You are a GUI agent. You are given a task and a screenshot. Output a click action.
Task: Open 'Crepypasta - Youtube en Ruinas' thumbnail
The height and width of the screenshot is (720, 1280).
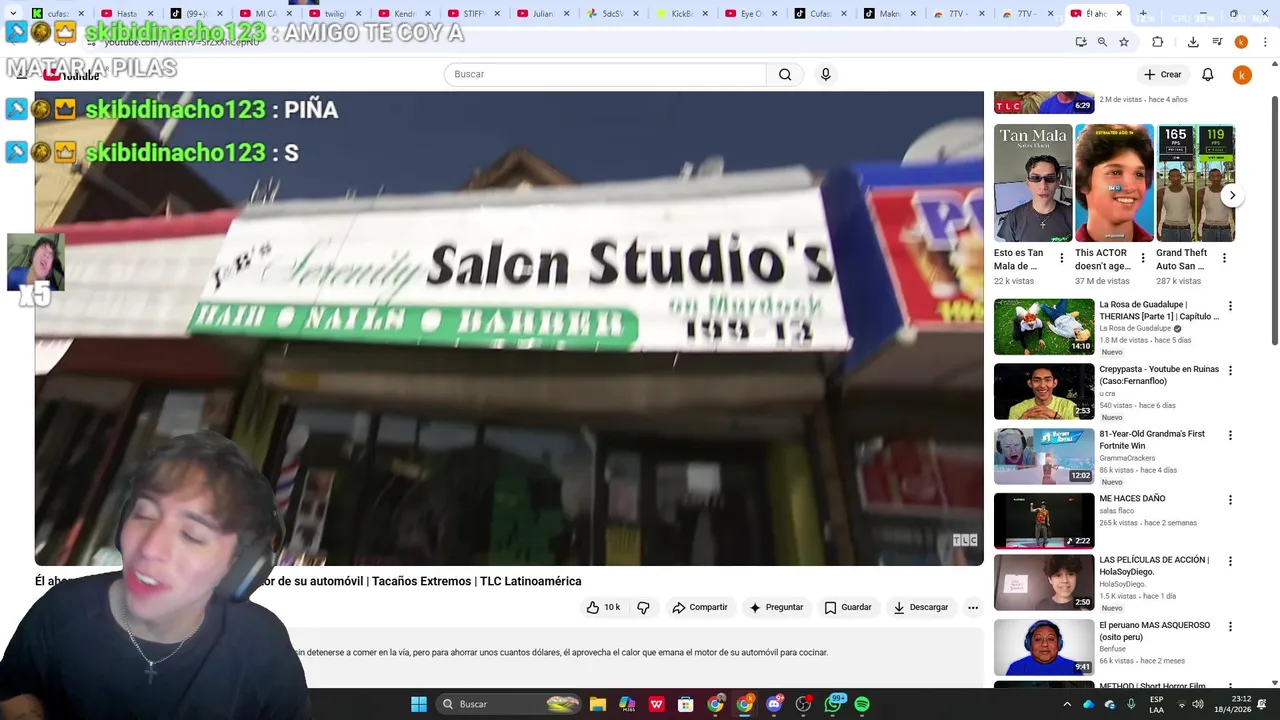pos(1044,391)
